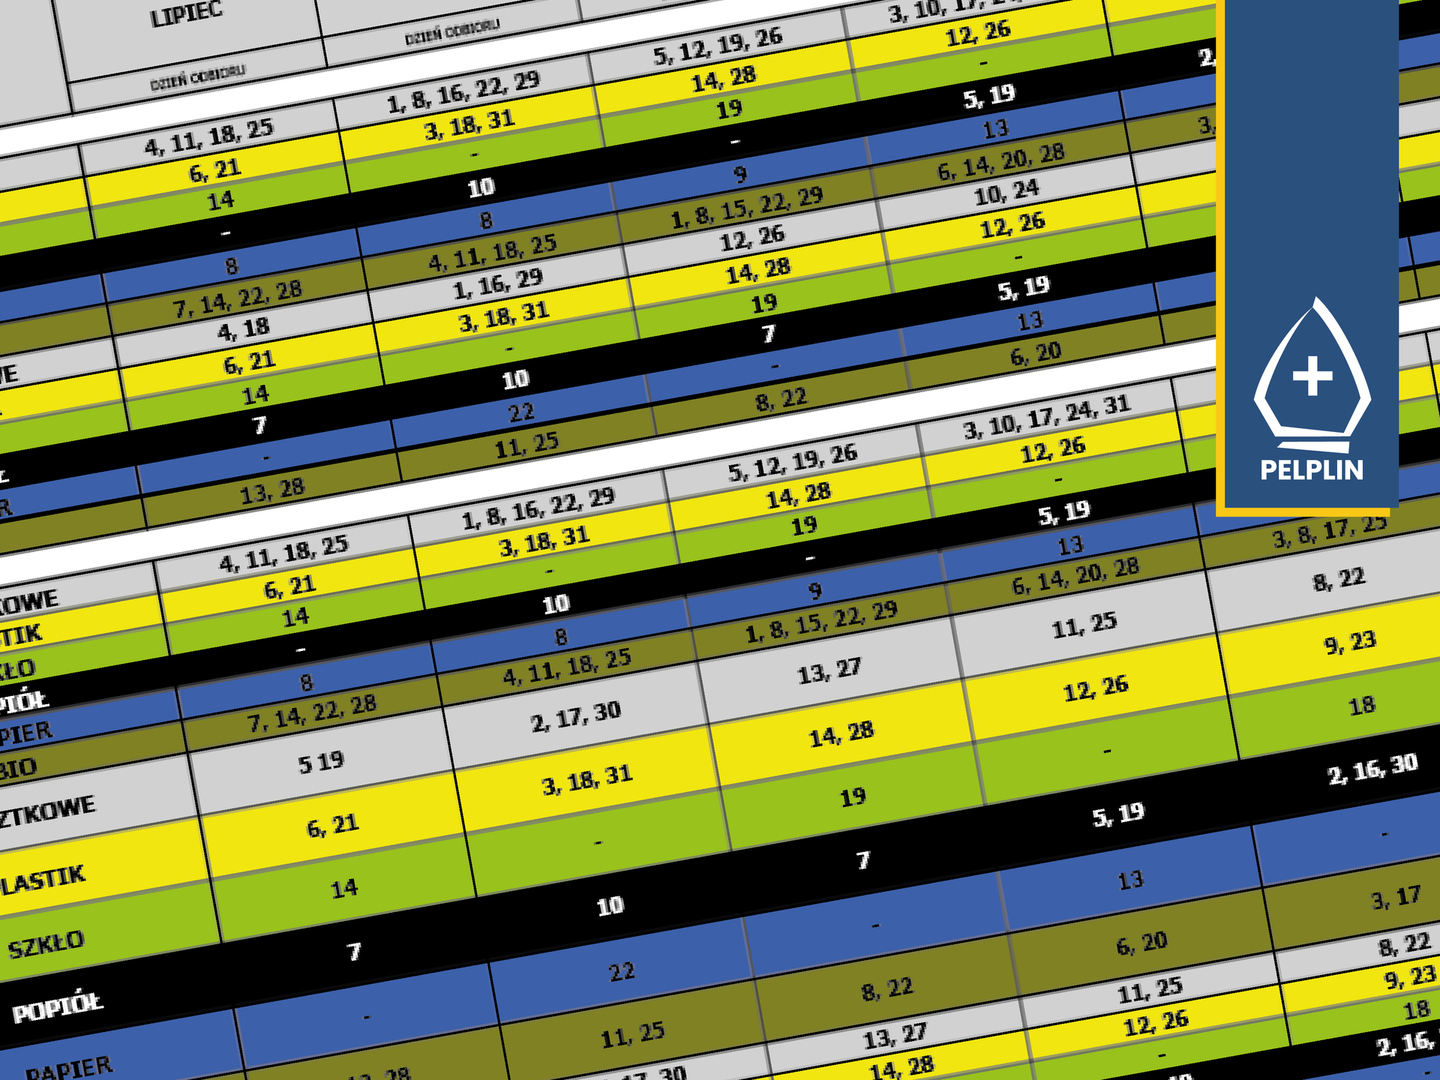Screen dimensions: 1440x1080
Task: Click the Pelplin mitre crest logo
Action: pos(1312,375)
